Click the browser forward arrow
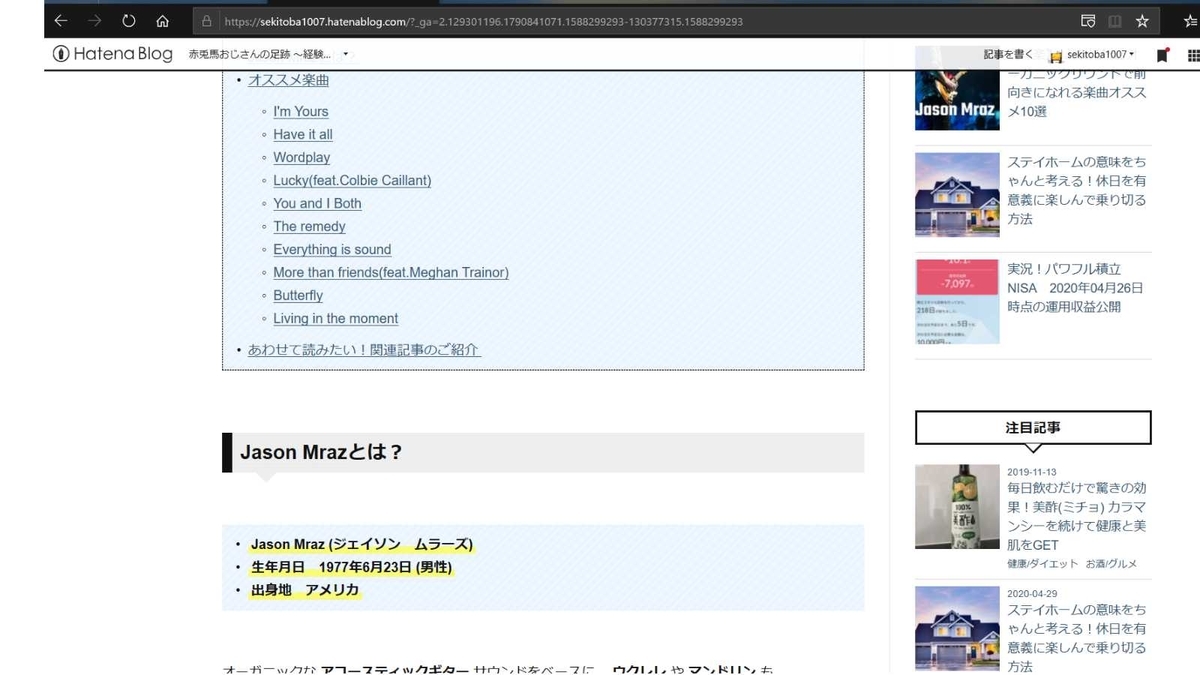This screenshot has width=1200, height=675. point(95,21)
